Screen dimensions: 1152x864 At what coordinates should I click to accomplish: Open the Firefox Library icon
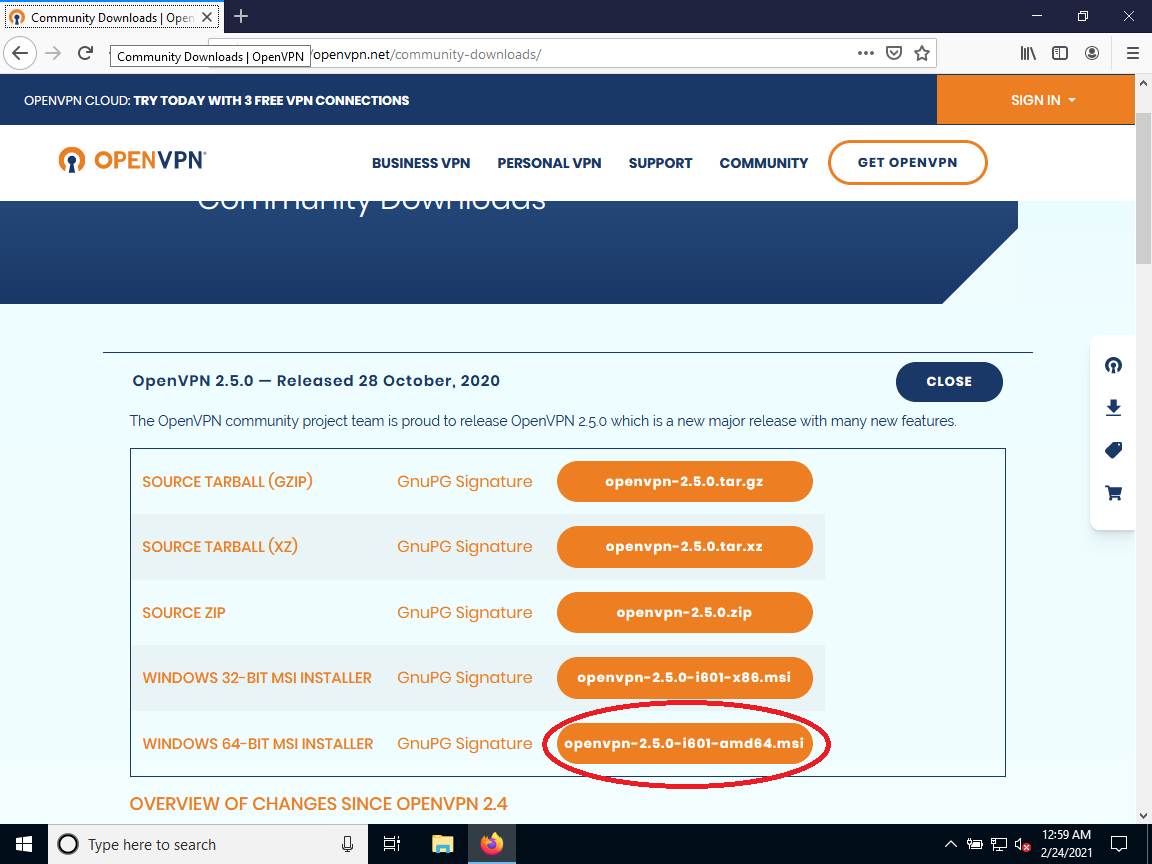pos(1028,53)
